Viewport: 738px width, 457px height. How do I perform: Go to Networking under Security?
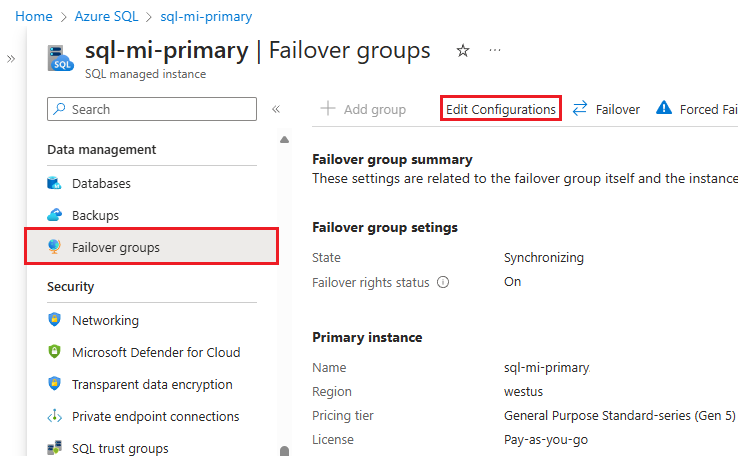pyautogui.click(x=105, y=321)
